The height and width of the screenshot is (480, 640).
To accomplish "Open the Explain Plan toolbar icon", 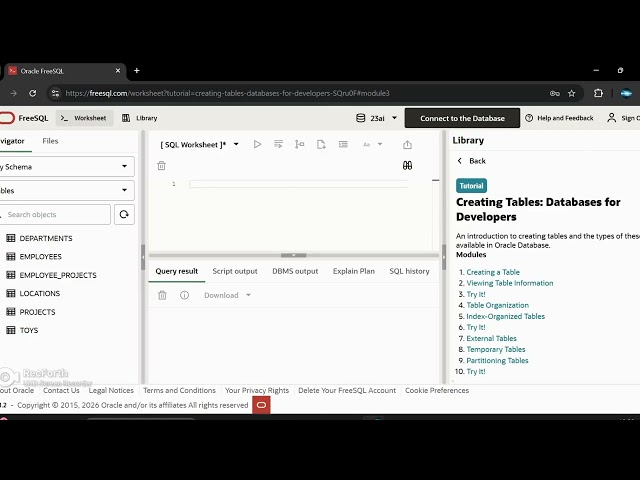I will click(300, 144).
